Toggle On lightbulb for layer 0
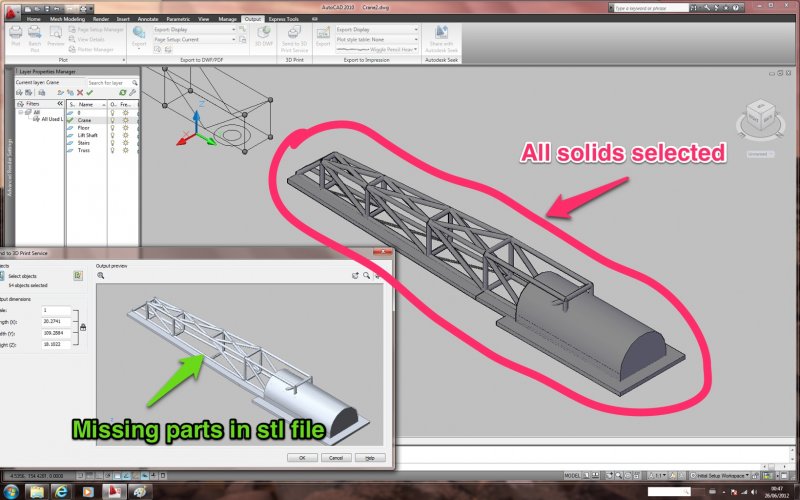Viewport: 800px width, 500px height. pyautogui.click(x=113, y=112)
